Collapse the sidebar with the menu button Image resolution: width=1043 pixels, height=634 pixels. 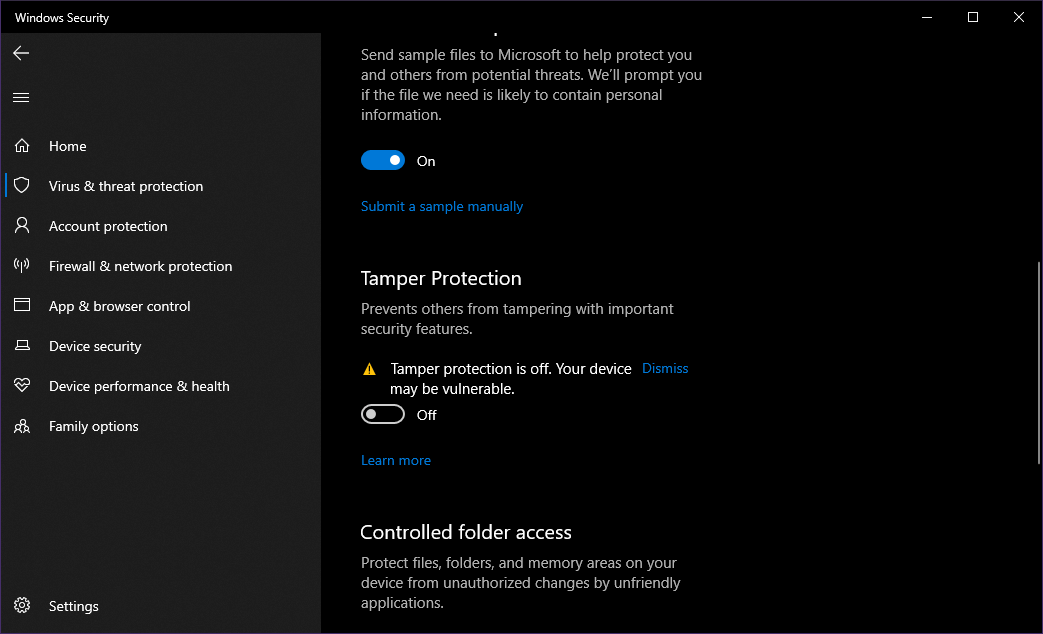[x=21, y=97]
